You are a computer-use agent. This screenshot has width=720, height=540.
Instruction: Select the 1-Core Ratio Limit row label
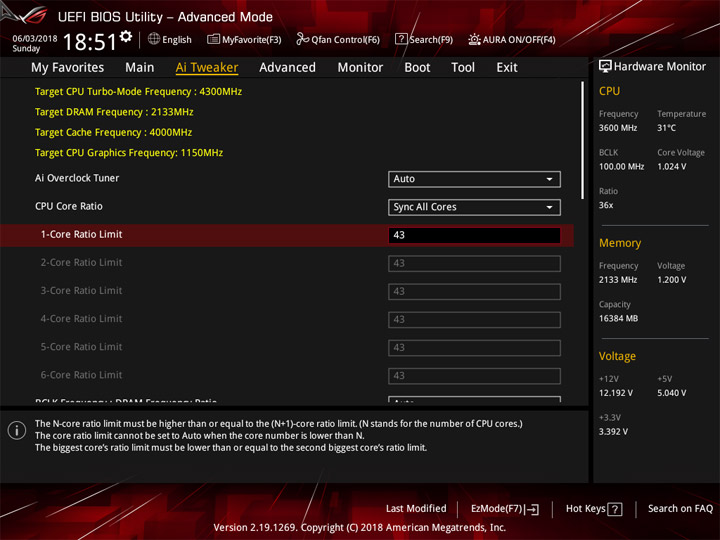pyautogui.click(x=81, y=234)
